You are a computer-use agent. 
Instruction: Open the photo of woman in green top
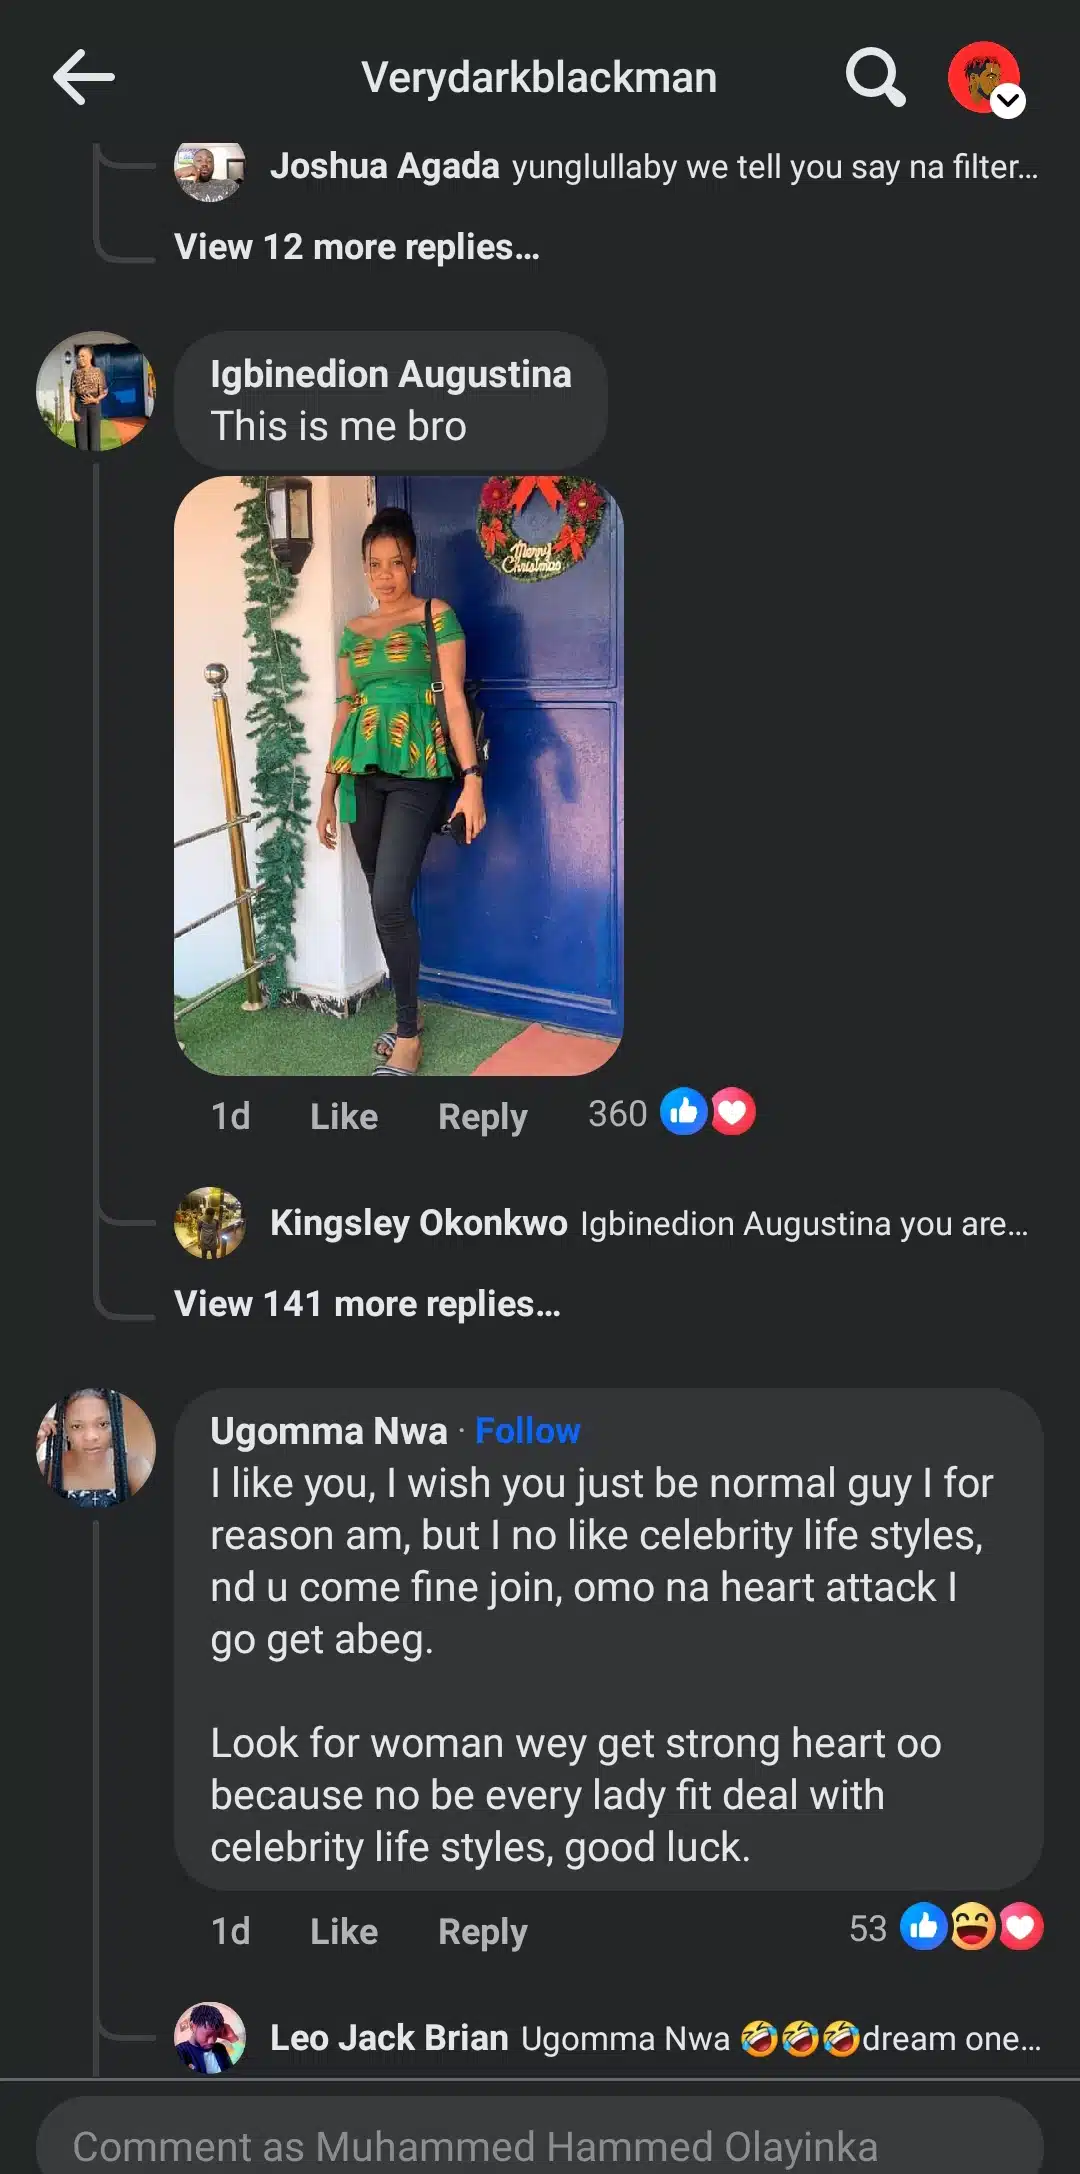click(x=398, y=776)
